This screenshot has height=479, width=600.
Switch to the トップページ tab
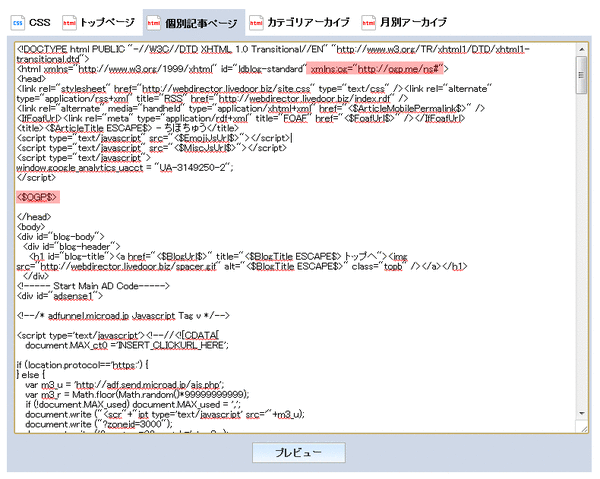99,23
